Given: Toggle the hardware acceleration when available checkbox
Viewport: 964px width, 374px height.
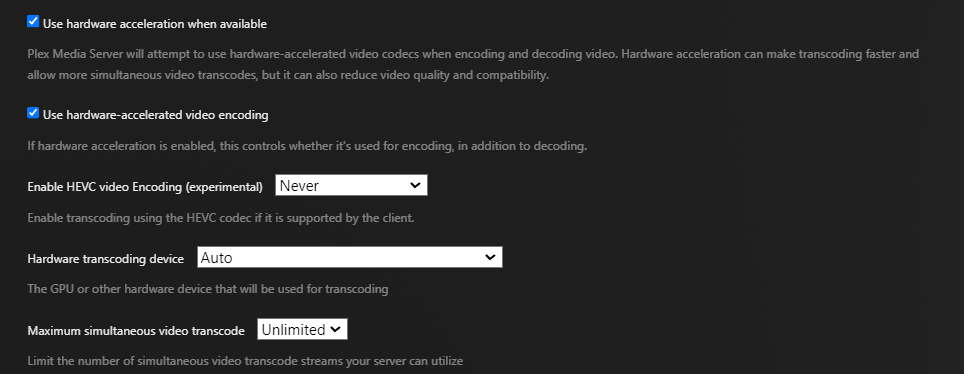Looking at the screenshot, I should [33, 22].
